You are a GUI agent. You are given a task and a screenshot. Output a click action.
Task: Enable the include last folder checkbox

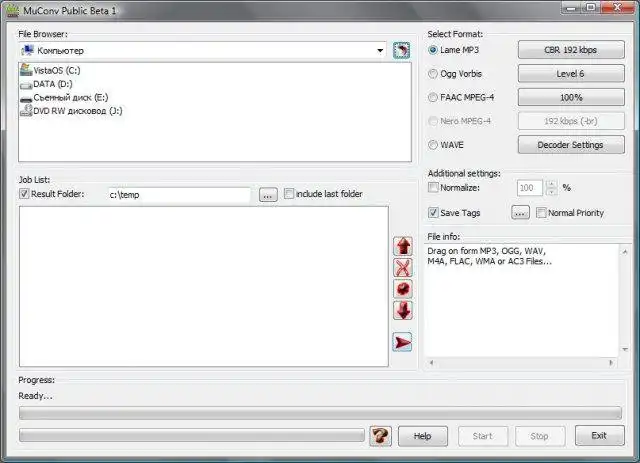click(289, 194)
